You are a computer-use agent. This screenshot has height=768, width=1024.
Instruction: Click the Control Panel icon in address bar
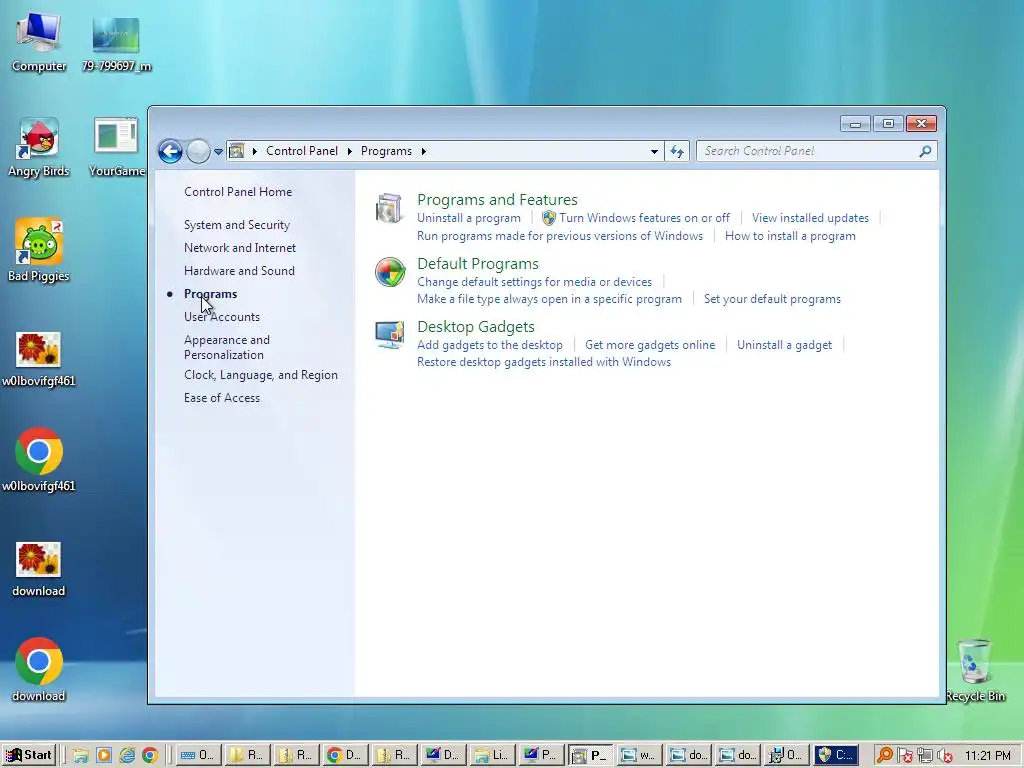pos(236,151)
